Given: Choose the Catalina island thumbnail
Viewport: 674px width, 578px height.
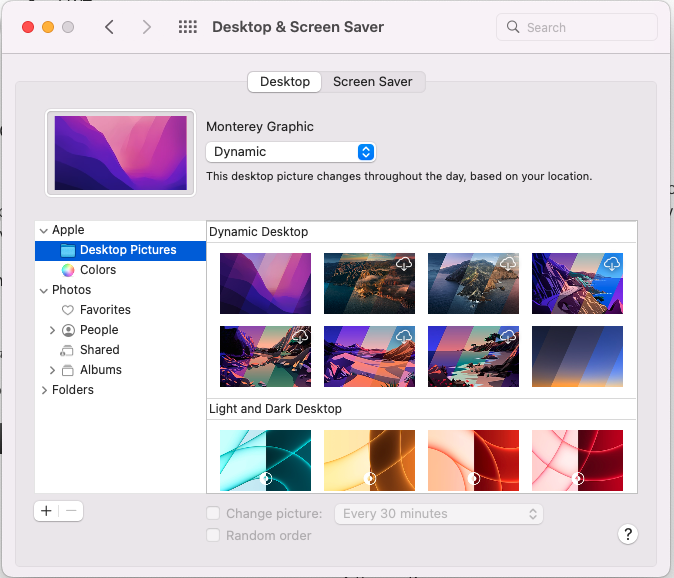Looking at the screenshot, I should tap(473, 283).
